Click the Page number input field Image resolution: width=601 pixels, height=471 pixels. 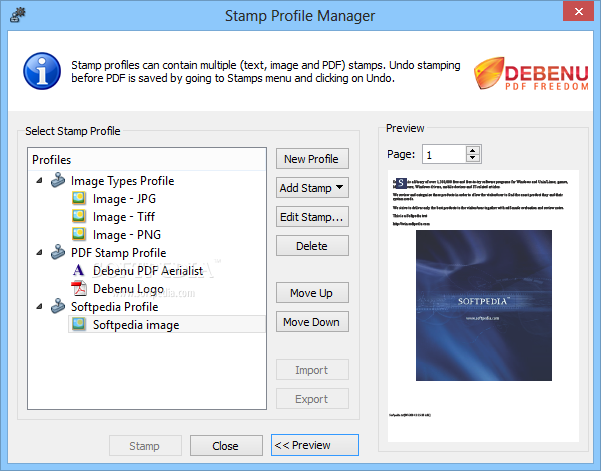(x=444, y=154)
